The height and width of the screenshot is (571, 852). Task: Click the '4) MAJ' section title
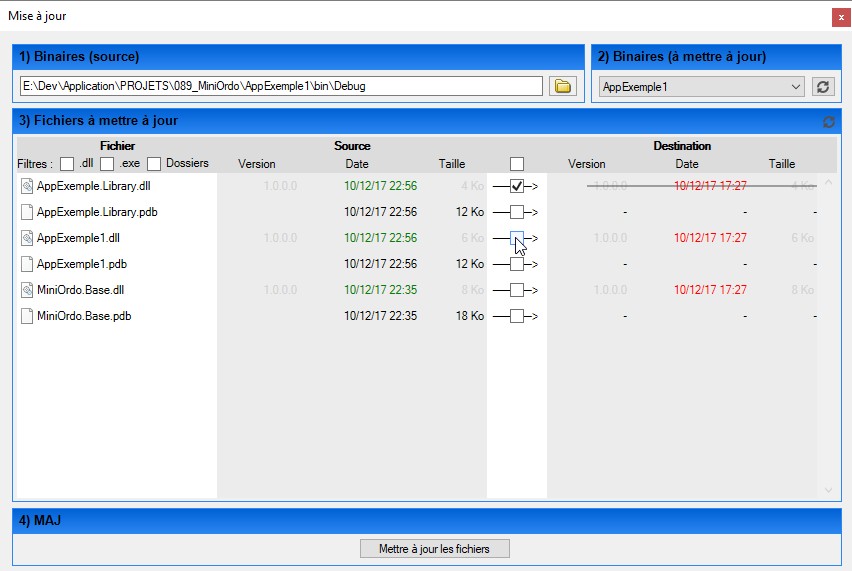tap(40, 520)
